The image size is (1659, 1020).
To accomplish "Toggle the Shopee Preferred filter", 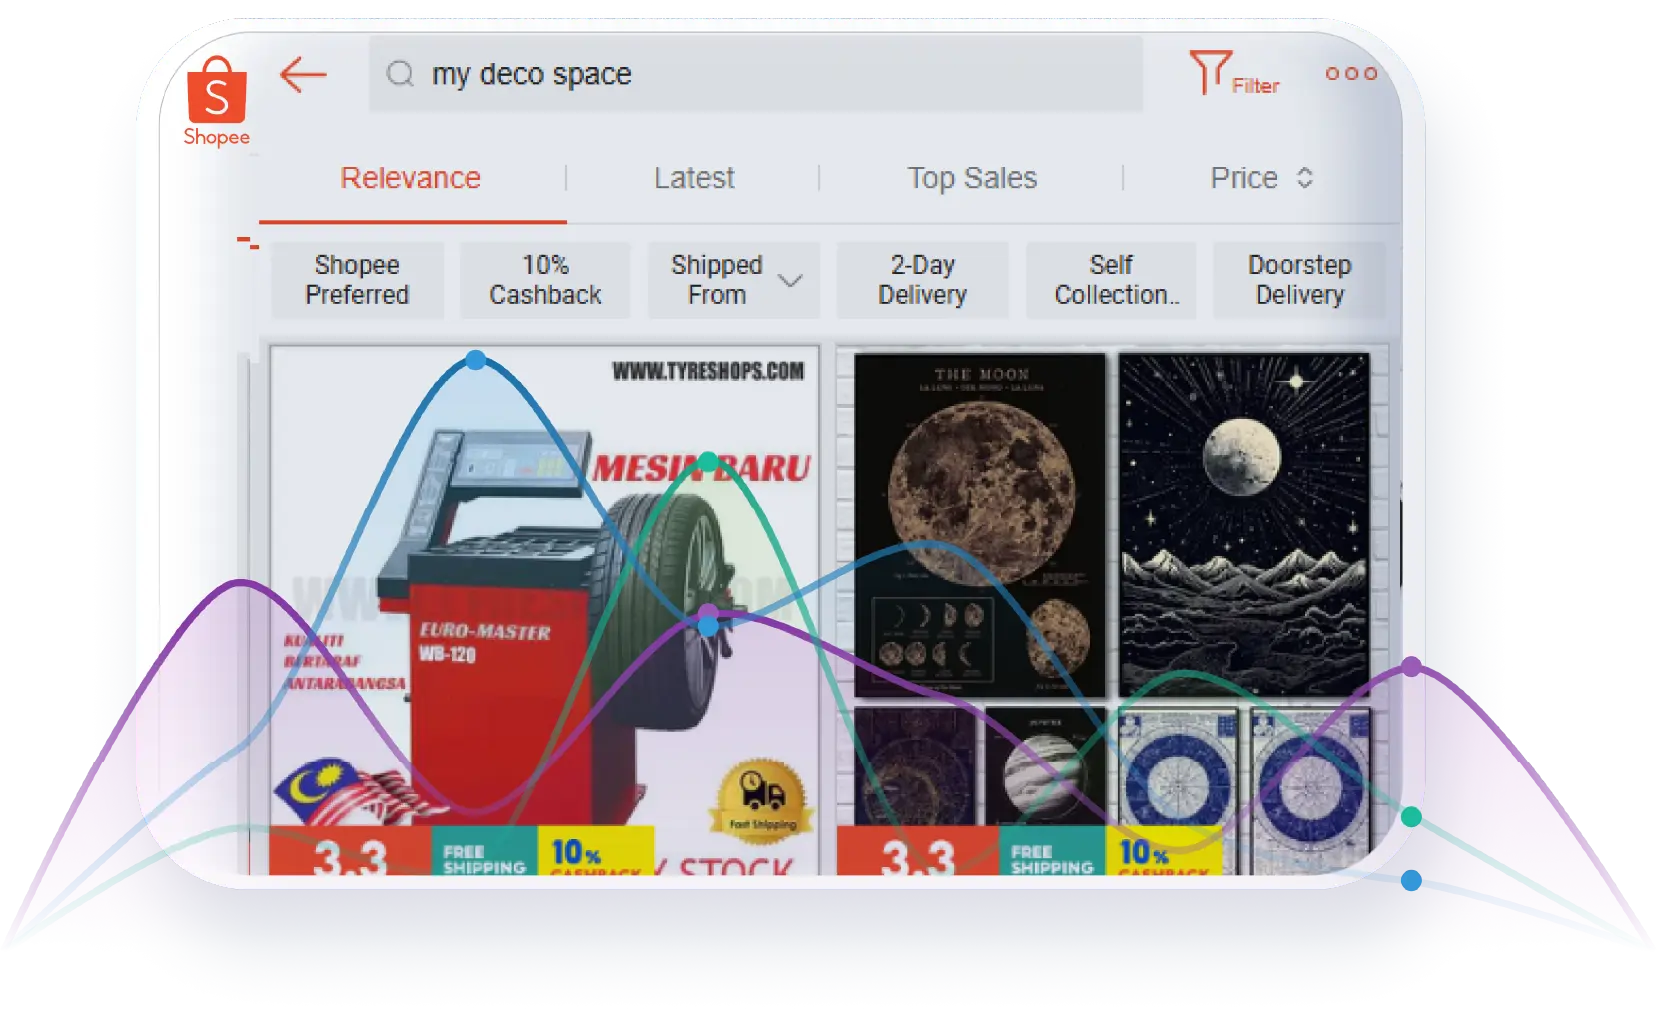I will tap(357, 280).
